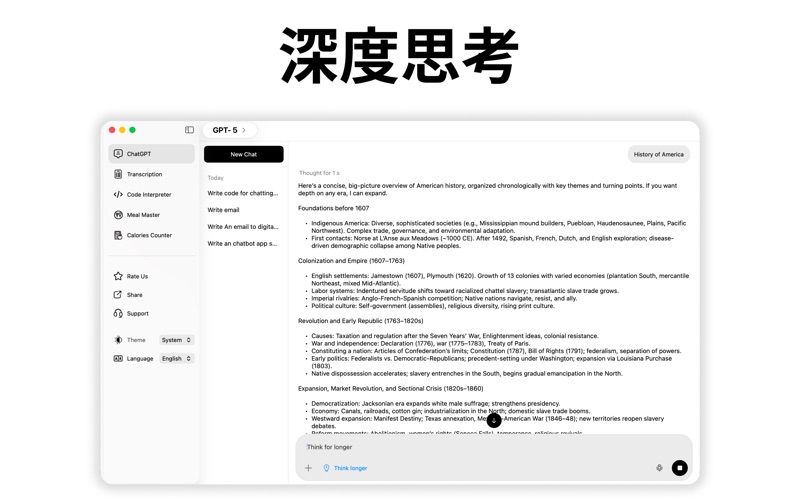Click the ChatGPT chat bubble icon
This screenshot has height=500, width=800.
[118, 154]
